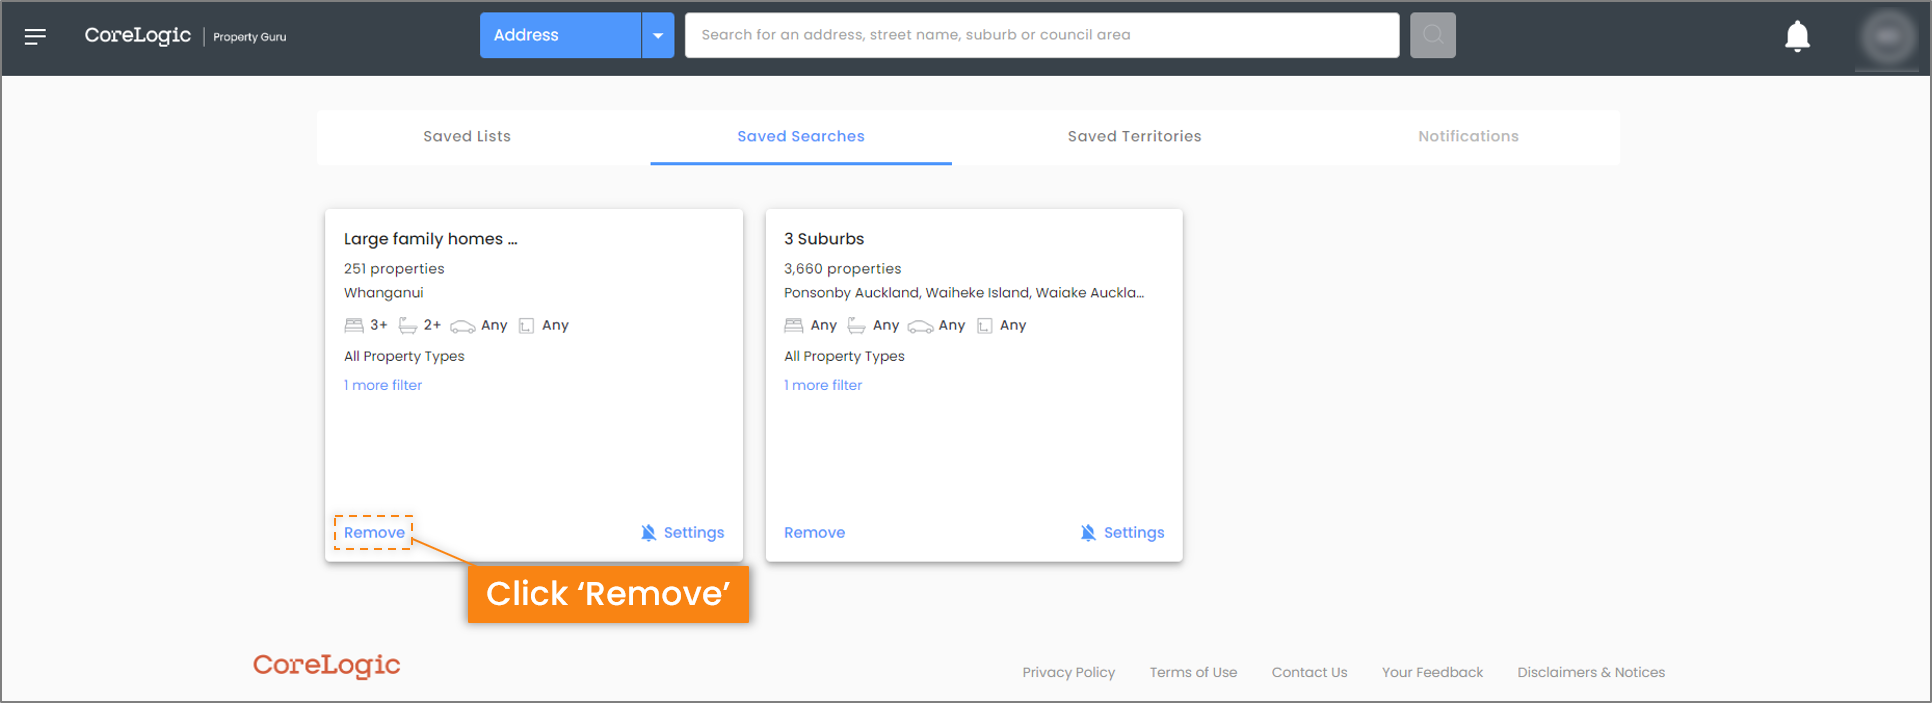Remove the Large family homes saved search
This screenshot has height=703, width=1932.
point(374,532)
